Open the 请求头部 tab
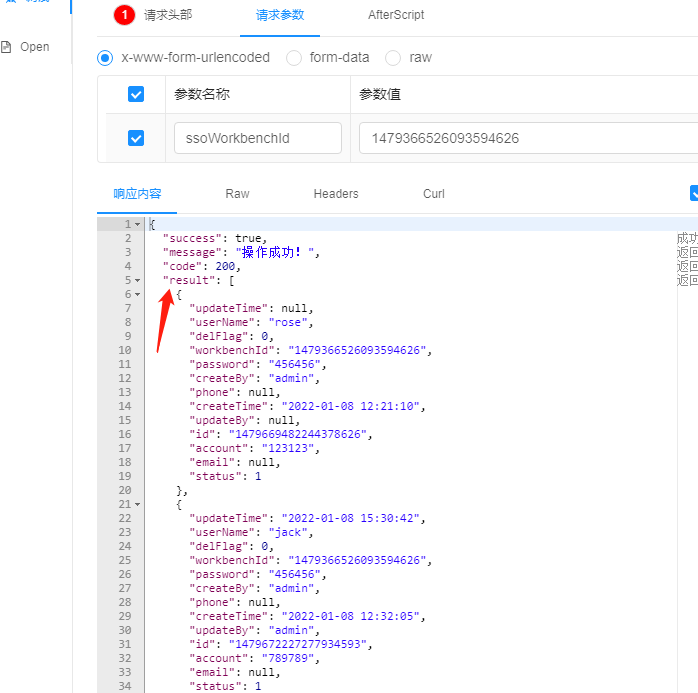Image resolution: width=698 pixels, height=693 pixels. point(168,15)
